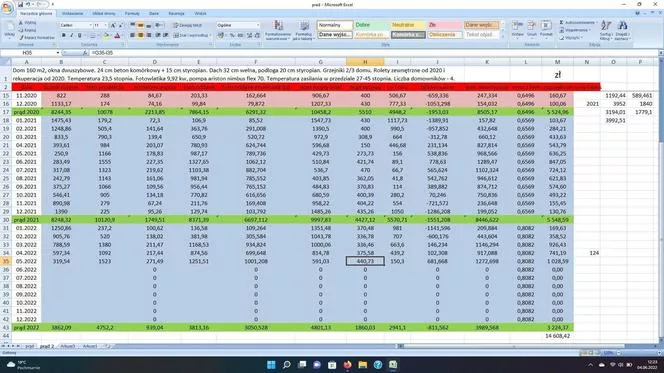664x373 pixels.
Task: Open the Ogólne number format dropdown
Action: click(x=257, y=25)
